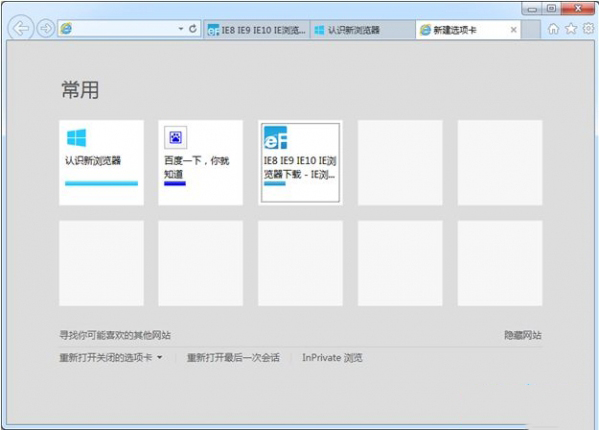Click the blank new tab button
Image resolution: width=599 pixels, height=430 pixels.
click(x=531, y=30)
